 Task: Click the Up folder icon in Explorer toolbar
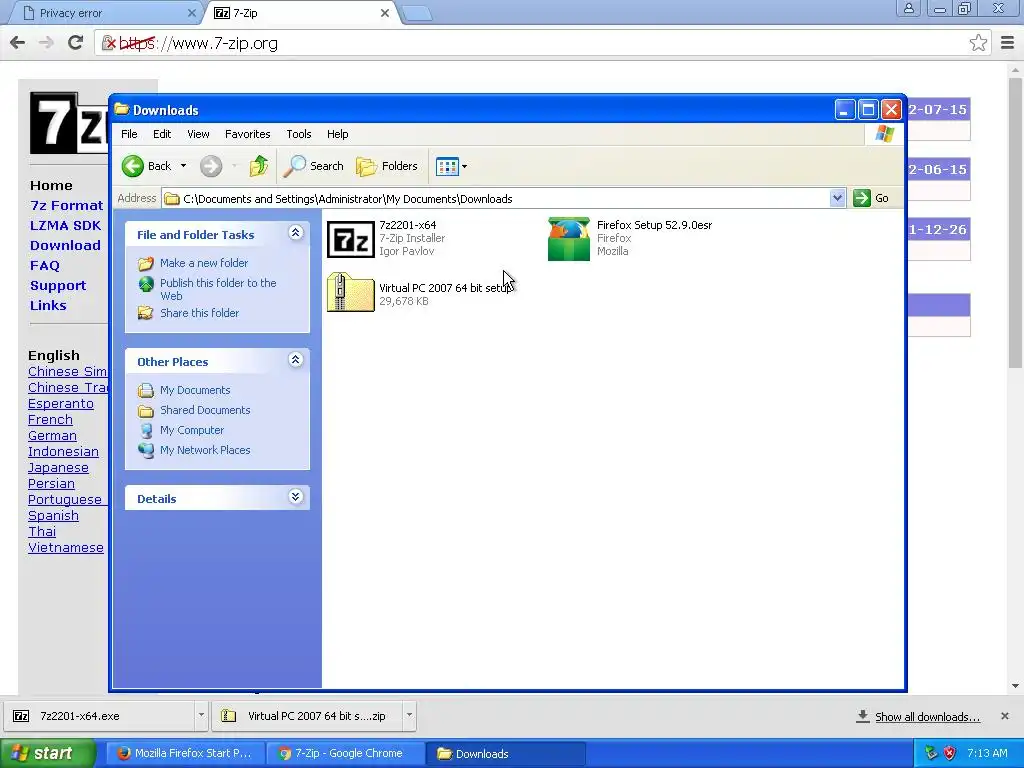coord(259,166)
